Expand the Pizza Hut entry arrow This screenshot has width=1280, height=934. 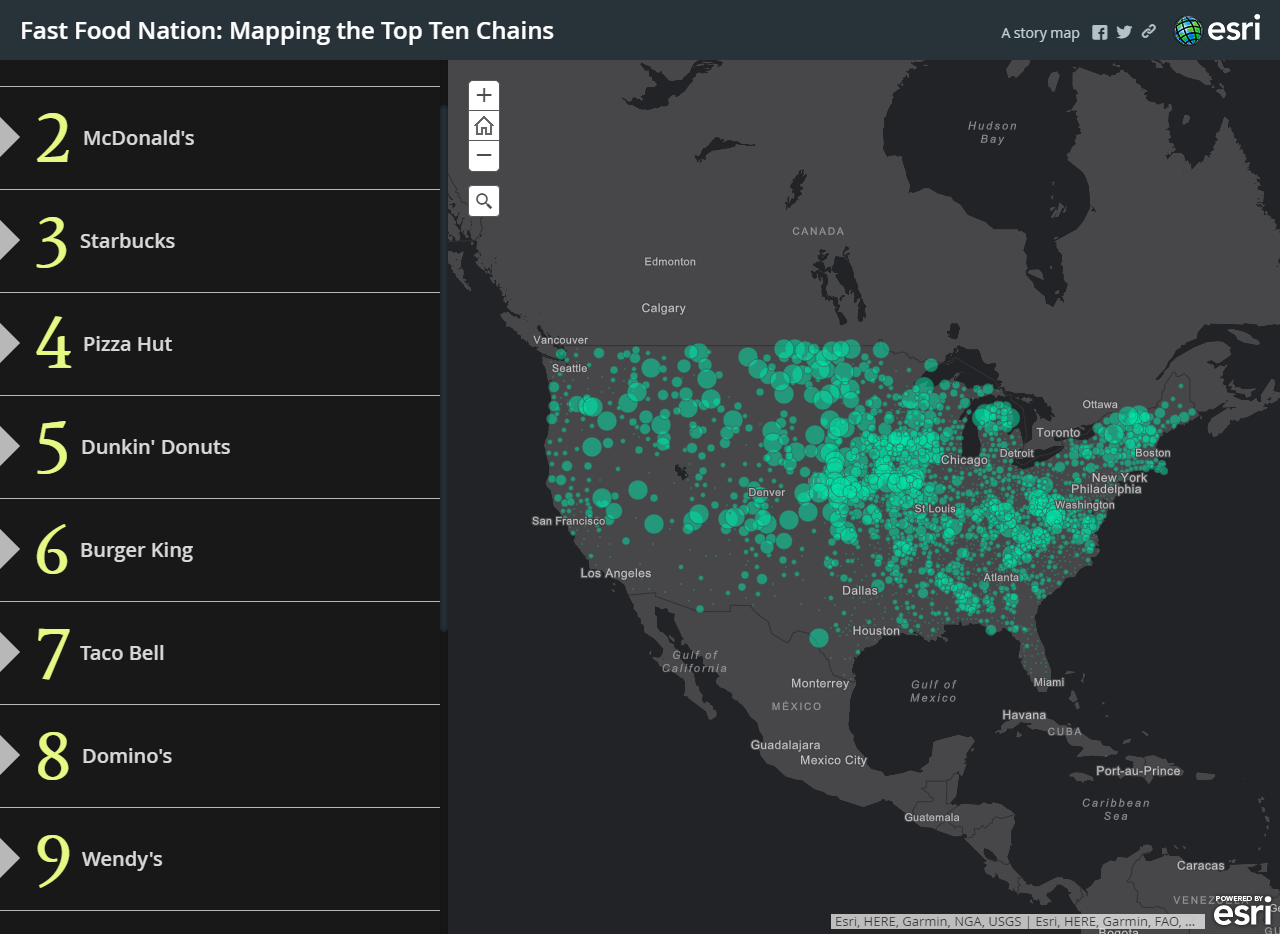click(x=9, y=344)
